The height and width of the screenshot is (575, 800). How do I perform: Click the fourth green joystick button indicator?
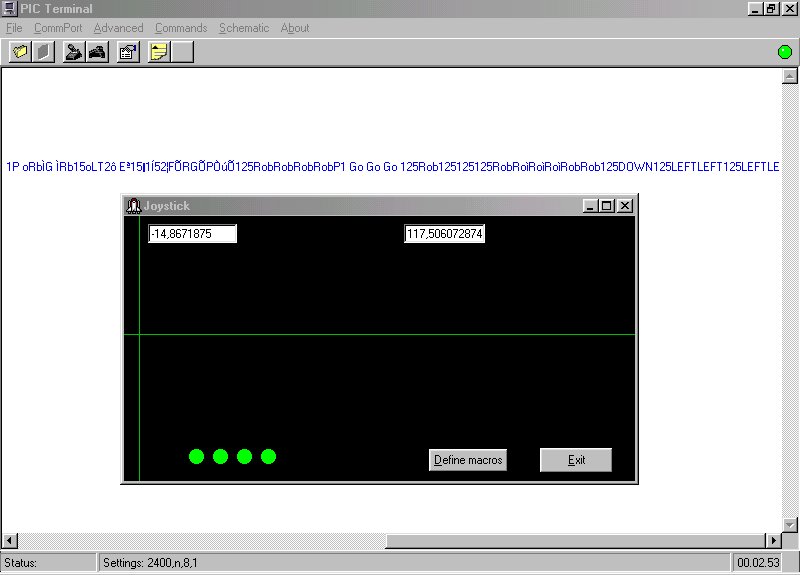pyautogui.click(x=268, y=457)
